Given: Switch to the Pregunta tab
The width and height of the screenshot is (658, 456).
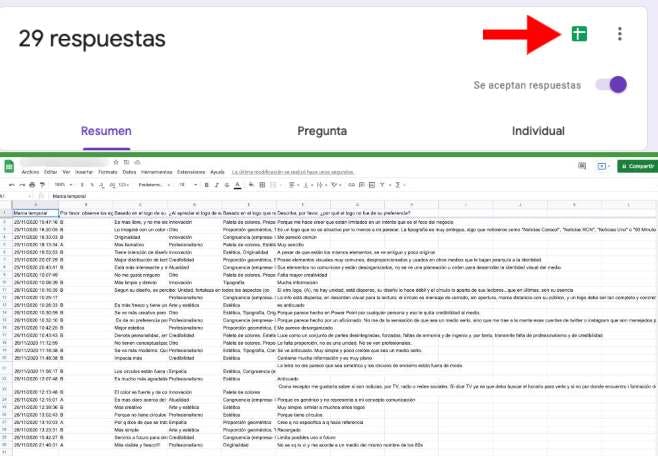Looking at the screenshot, I should (322, 131).
